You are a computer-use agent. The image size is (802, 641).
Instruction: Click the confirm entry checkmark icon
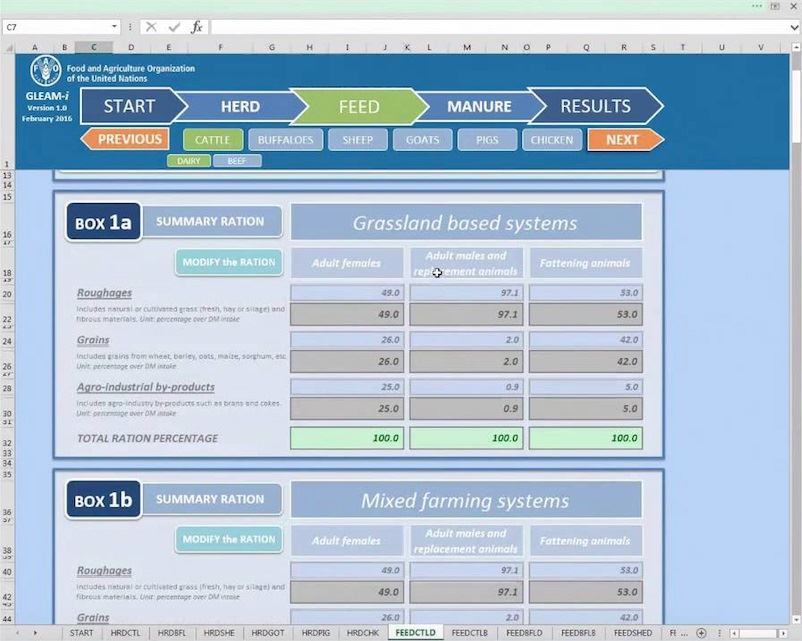pos(174,27)
